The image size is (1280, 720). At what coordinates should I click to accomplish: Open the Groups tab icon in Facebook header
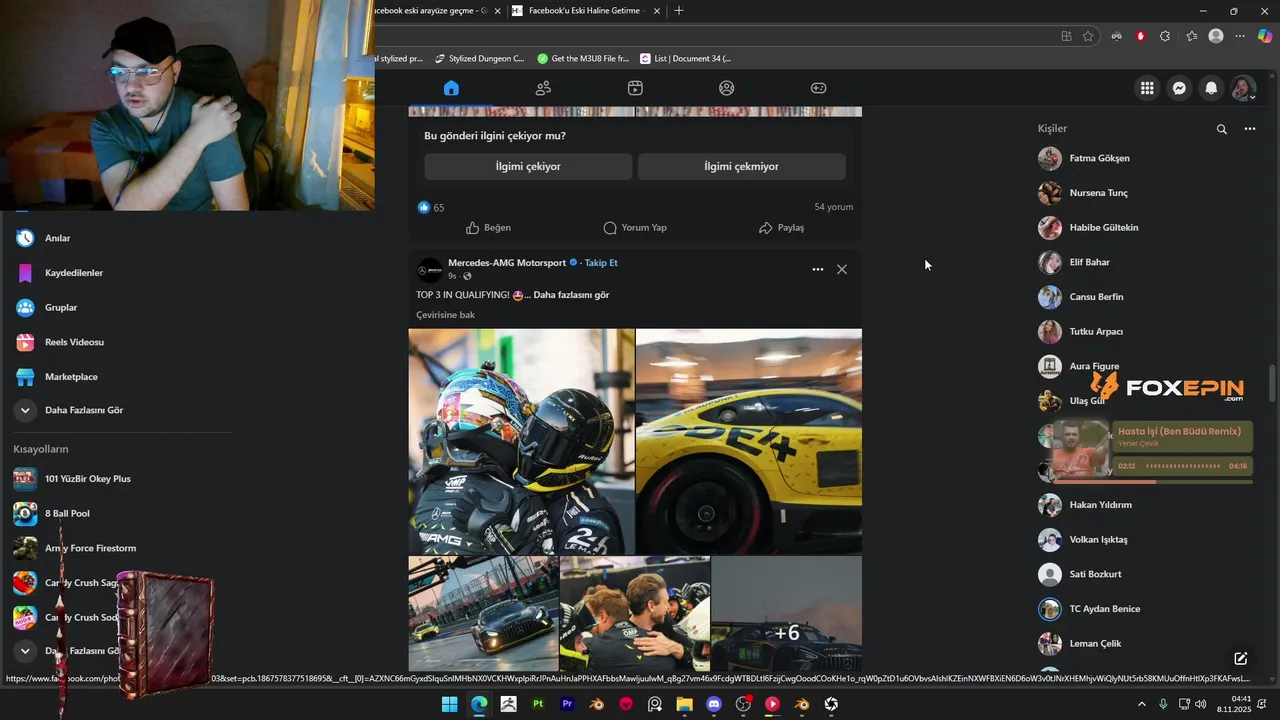pyautogui.click(x=727, y=88)
